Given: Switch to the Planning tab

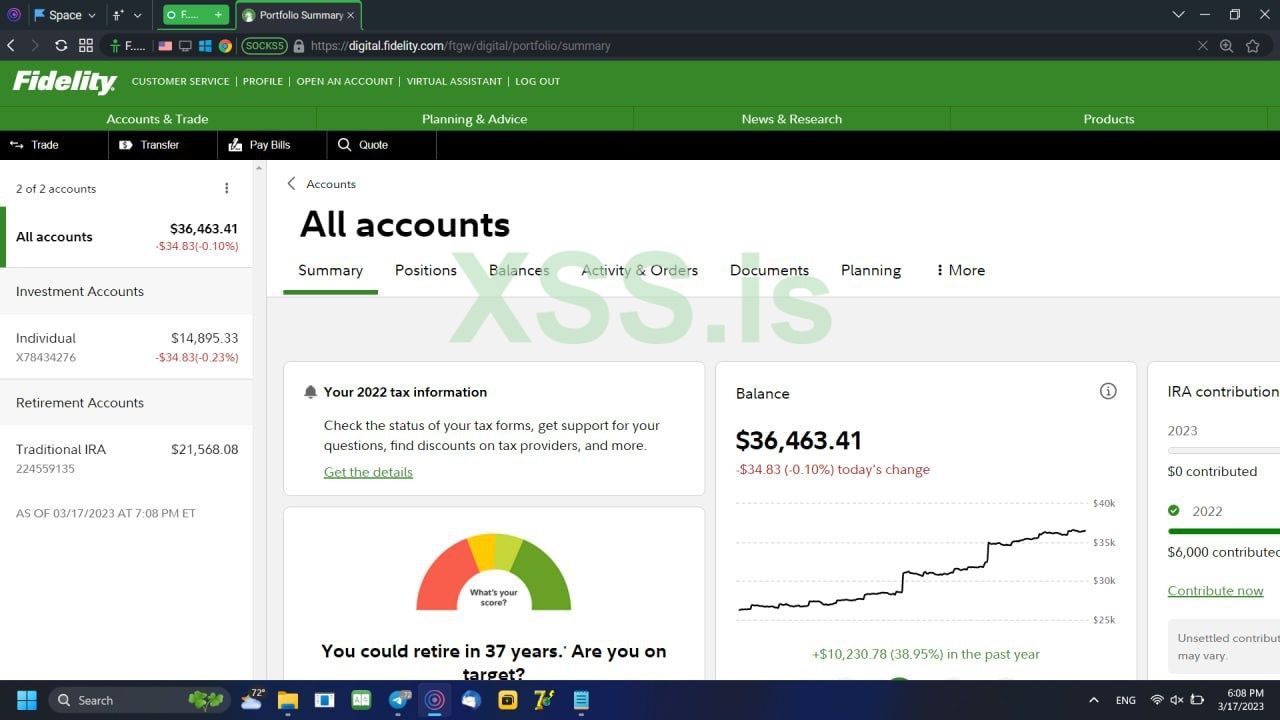Looking at the screenshot, I should tap(871, 270).
